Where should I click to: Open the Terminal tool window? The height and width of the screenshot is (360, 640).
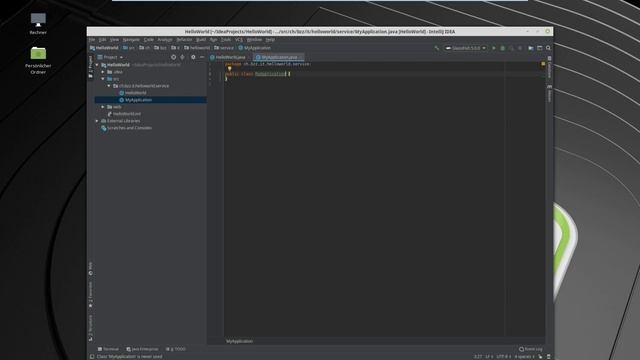[x=108, y=349]
